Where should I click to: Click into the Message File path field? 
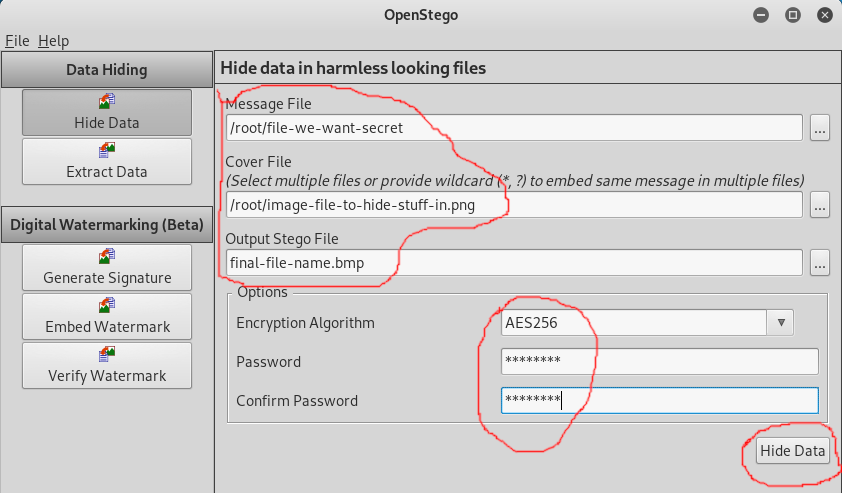514,128
